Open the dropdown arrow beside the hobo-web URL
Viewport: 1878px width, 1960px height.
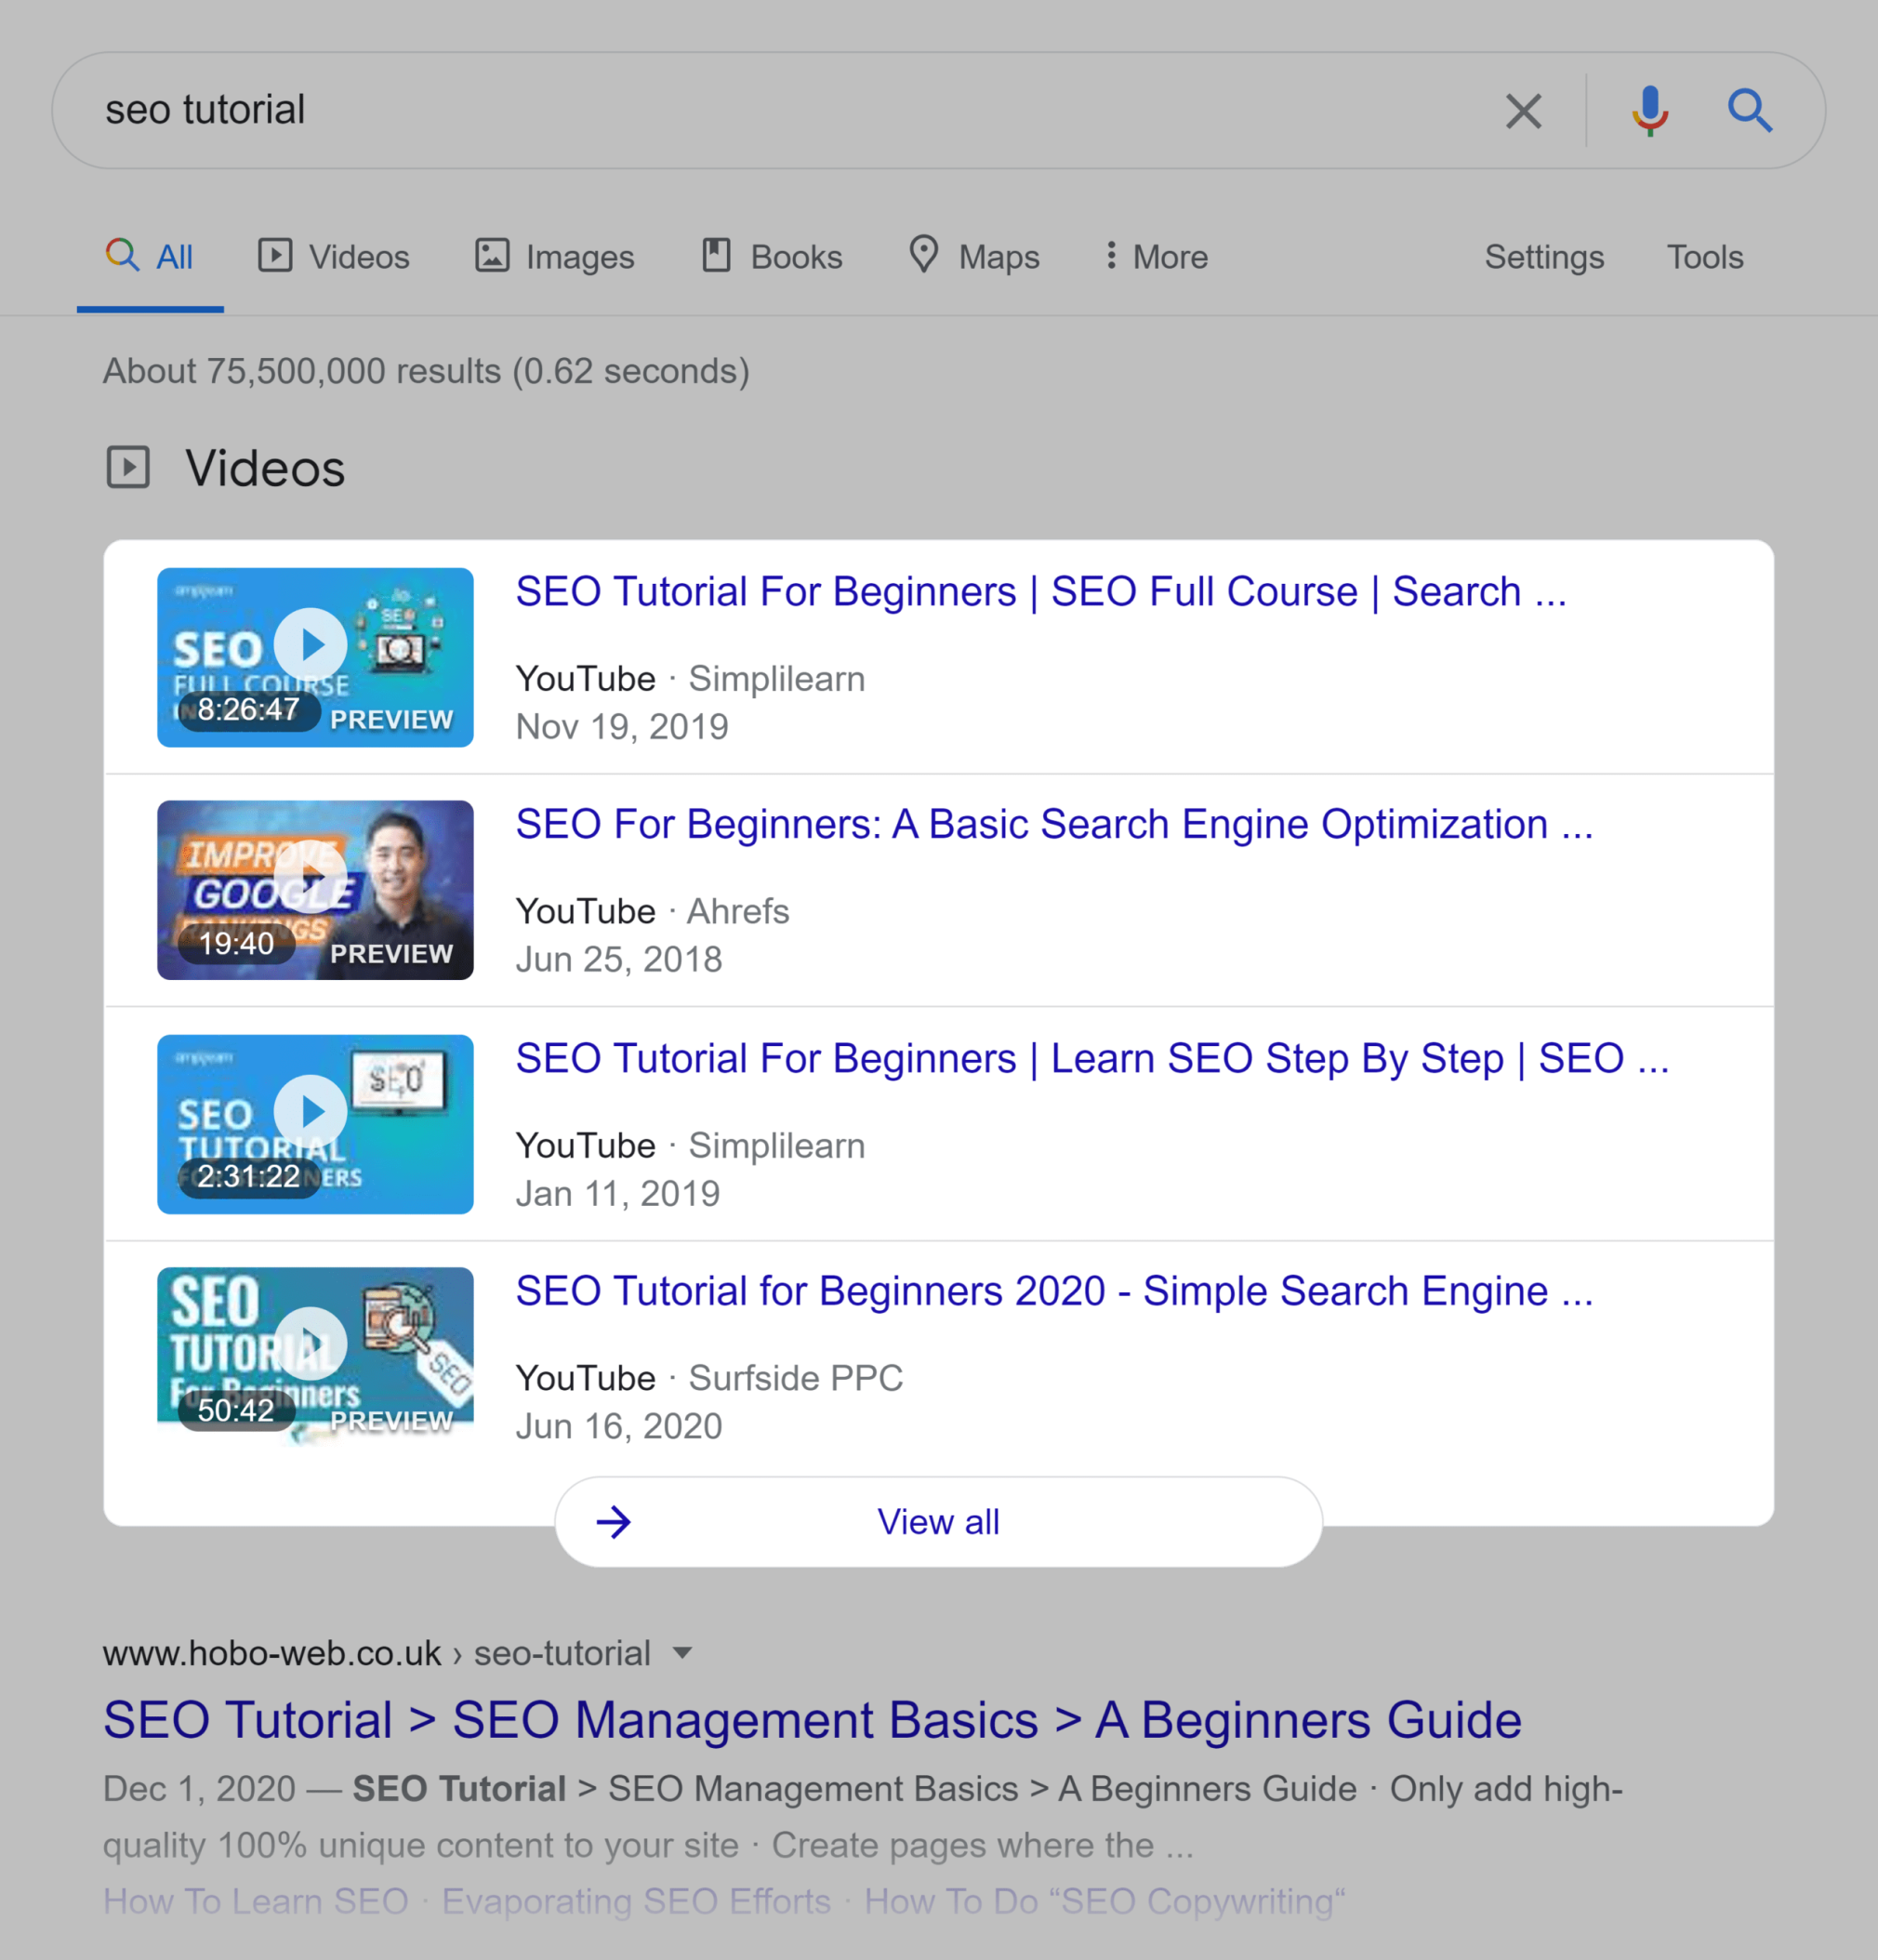click(x=682, y=1654)
